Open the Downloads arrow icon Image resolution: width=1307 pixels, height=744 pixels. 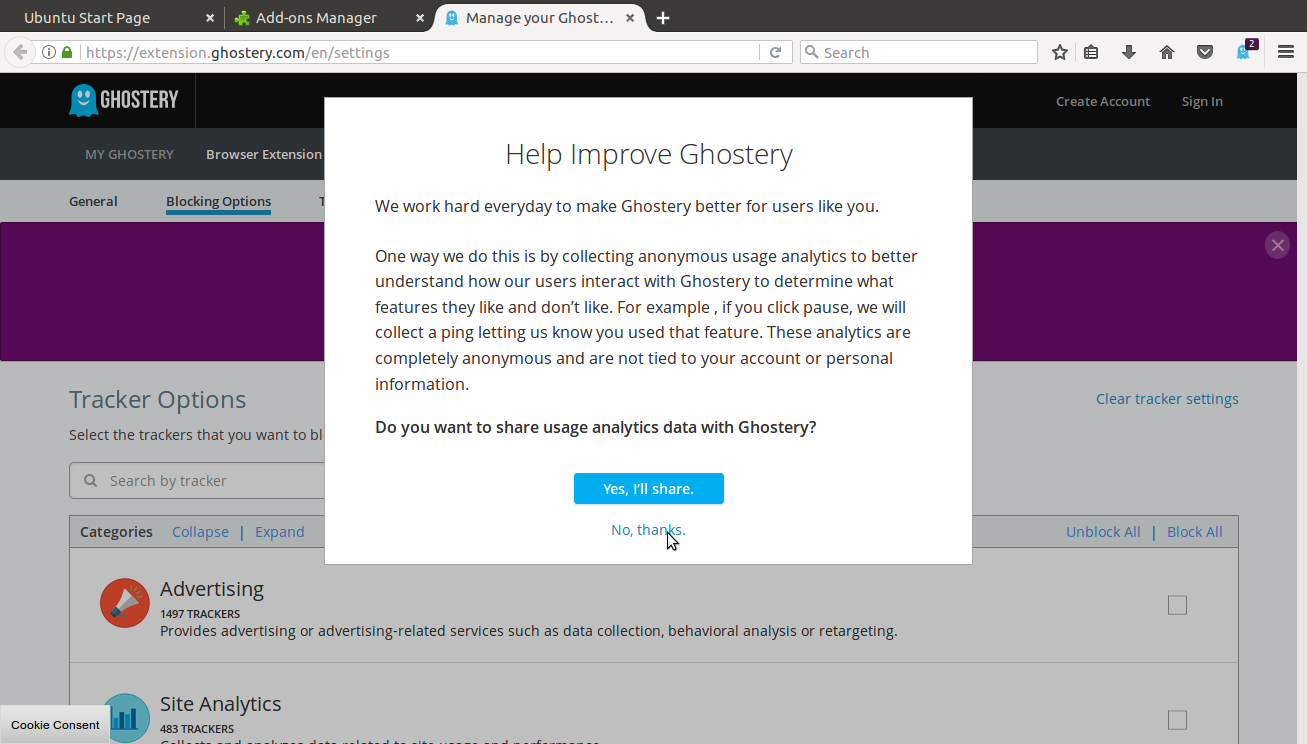1129,52
